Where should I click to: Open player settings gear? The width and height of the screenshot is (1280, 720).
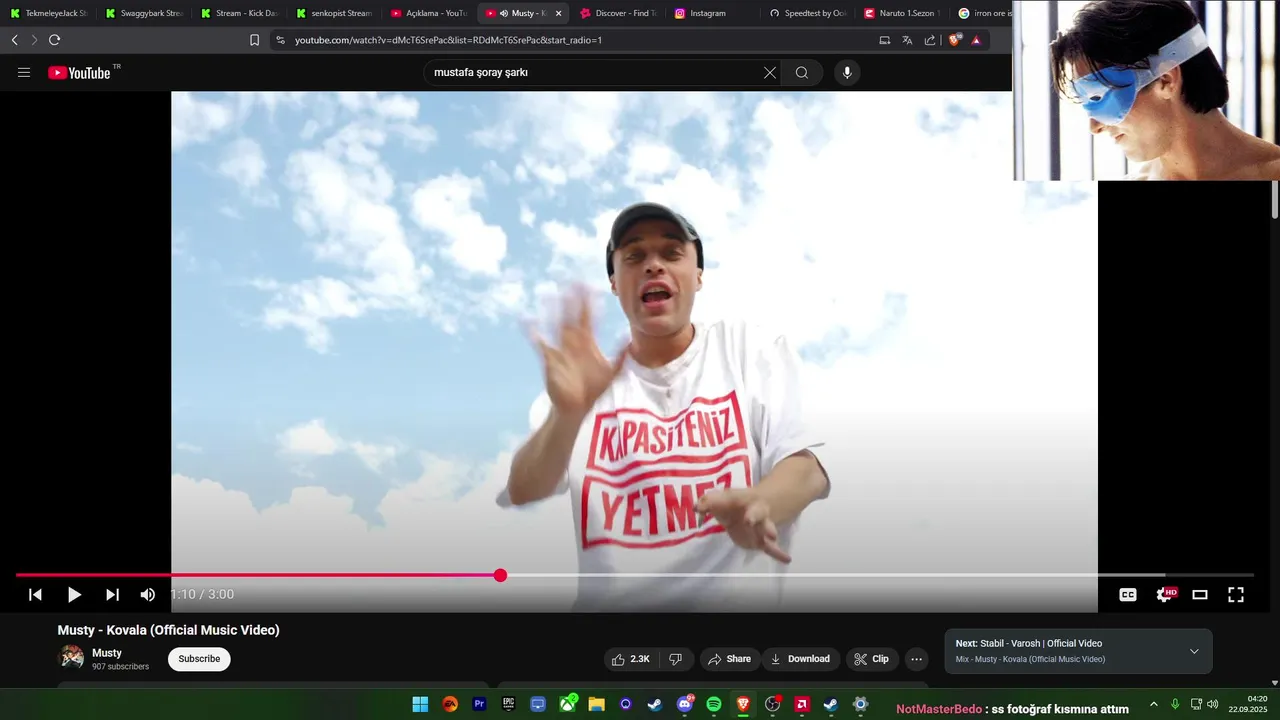point(1164,594)
